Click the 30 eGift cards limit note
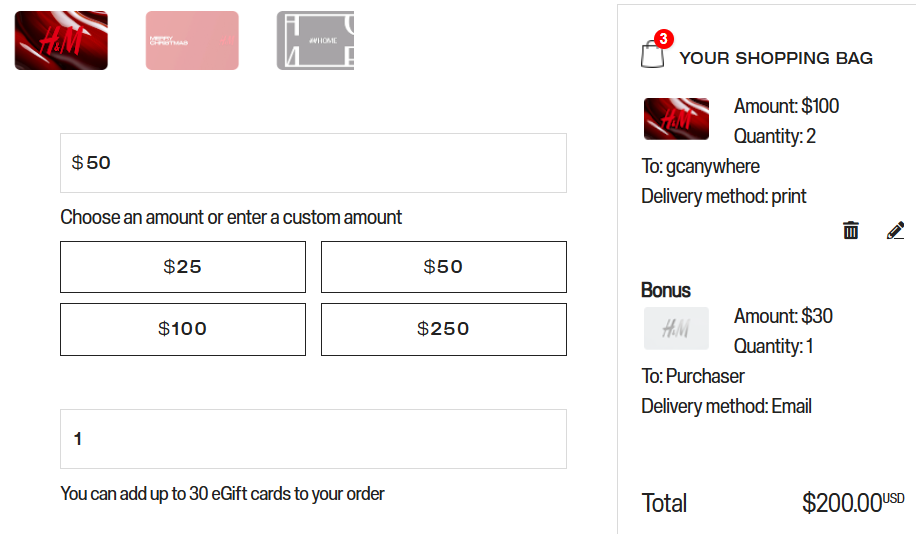The image size is (916, 534). (x=222, y=493)
